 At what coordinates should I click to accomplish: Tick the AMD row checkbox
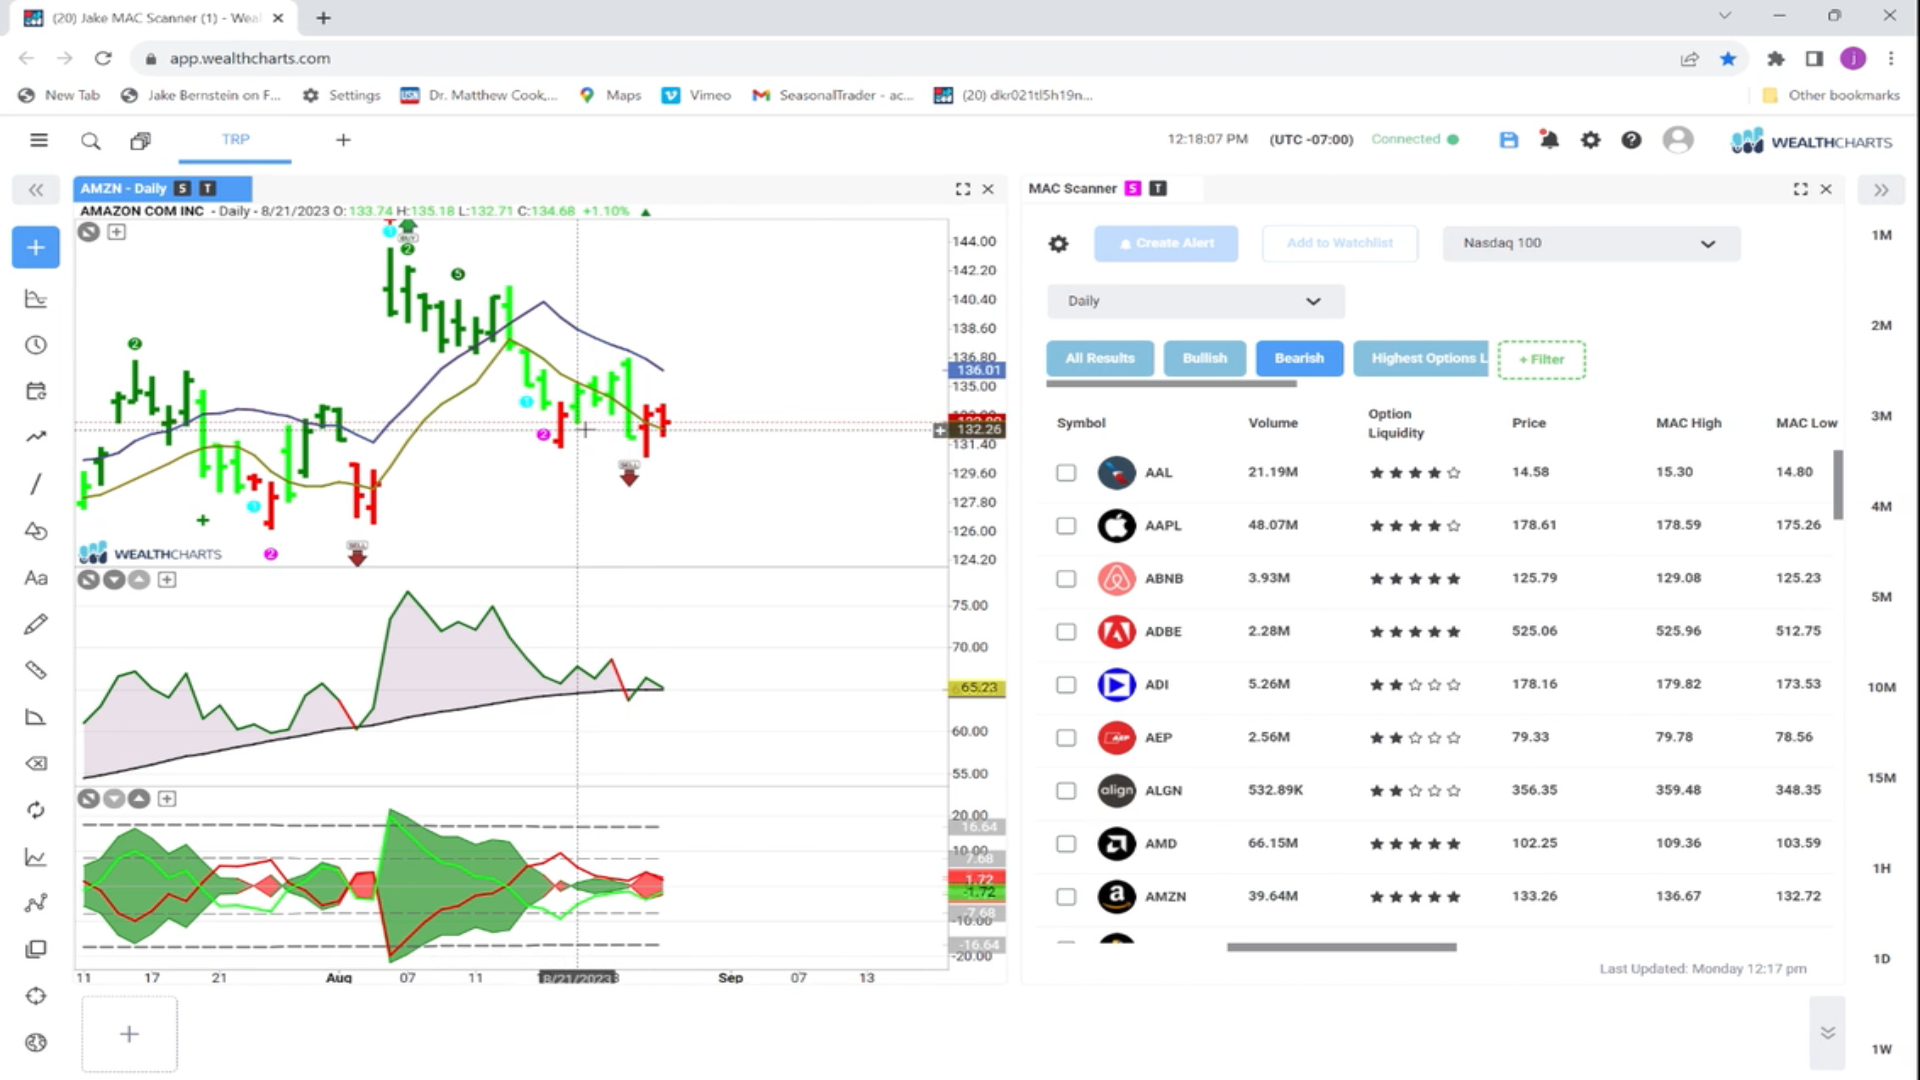(x=1066, y=844)
